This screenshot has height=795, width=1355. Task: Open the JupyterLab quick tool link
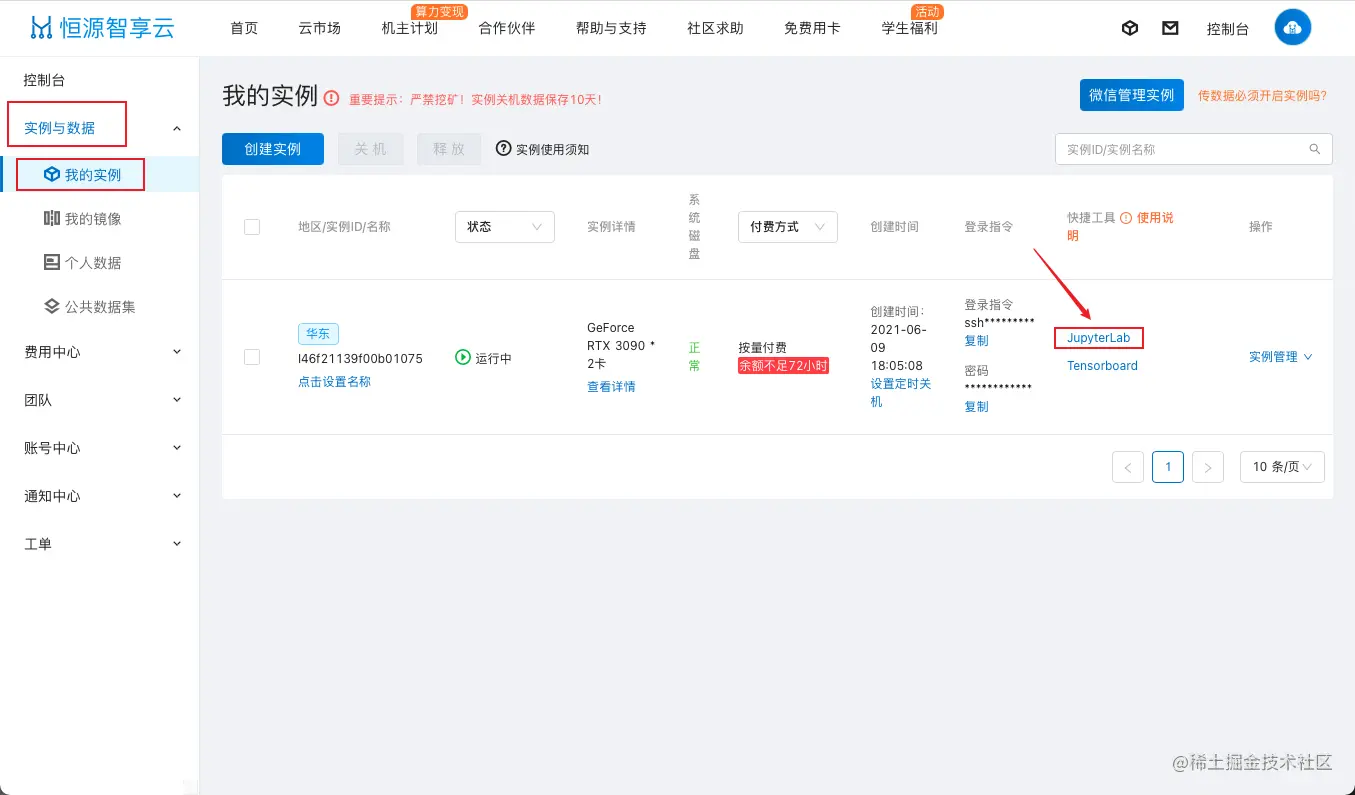(1099, 338)
